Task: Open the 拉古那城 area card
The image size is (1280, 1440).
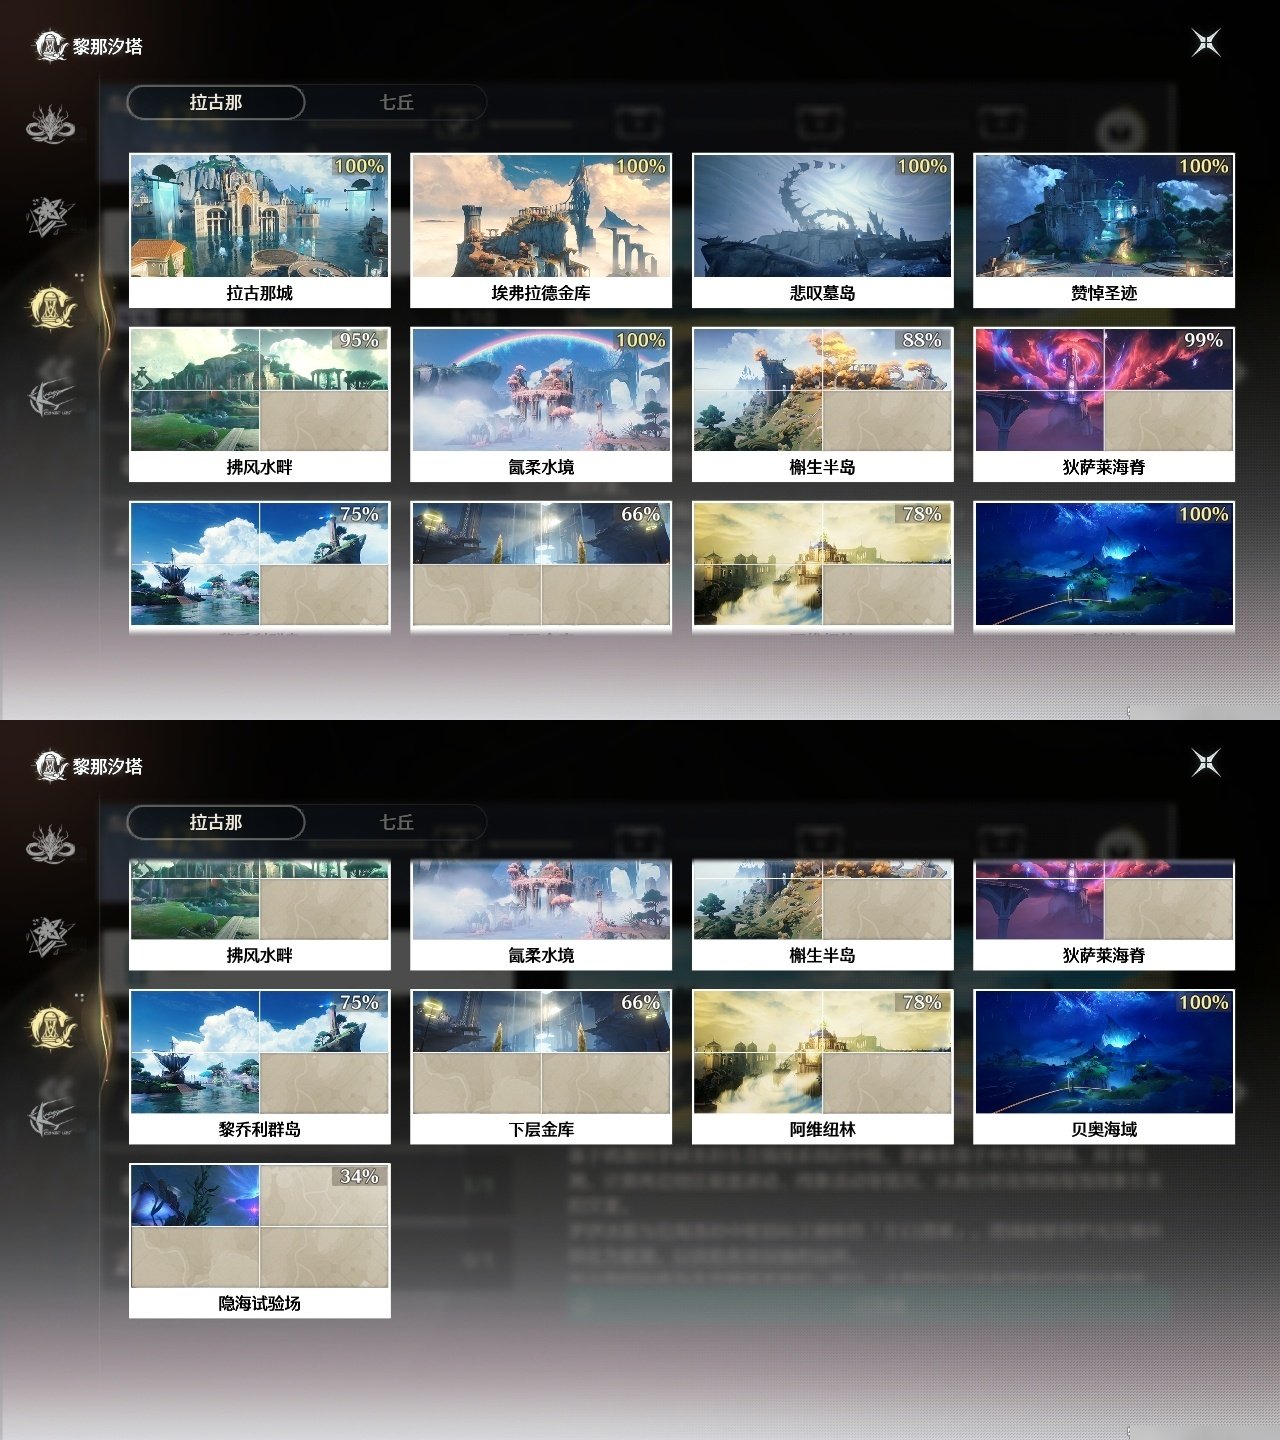Action: (260, 230)
